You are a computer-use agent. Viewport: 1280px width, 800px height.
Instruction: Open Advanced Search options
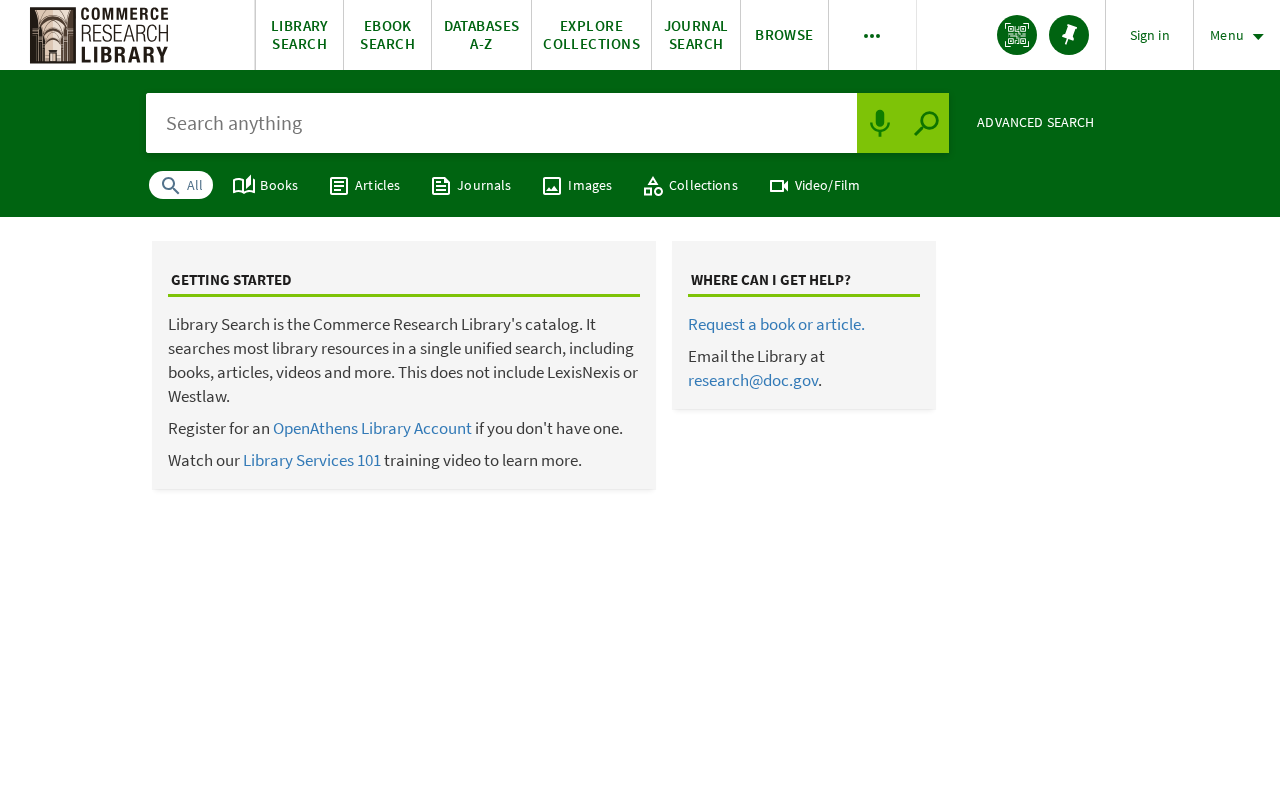[x=1035, y=123]
